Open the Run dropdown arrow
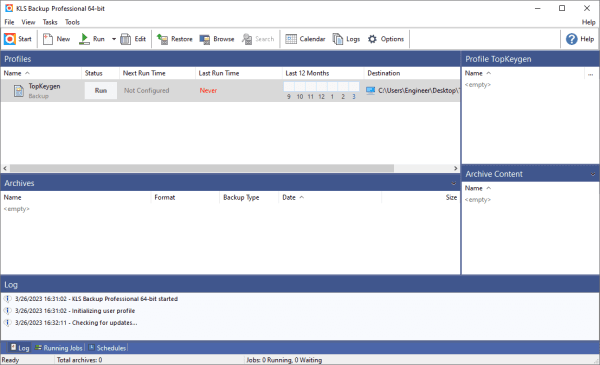 coord(114,39)
